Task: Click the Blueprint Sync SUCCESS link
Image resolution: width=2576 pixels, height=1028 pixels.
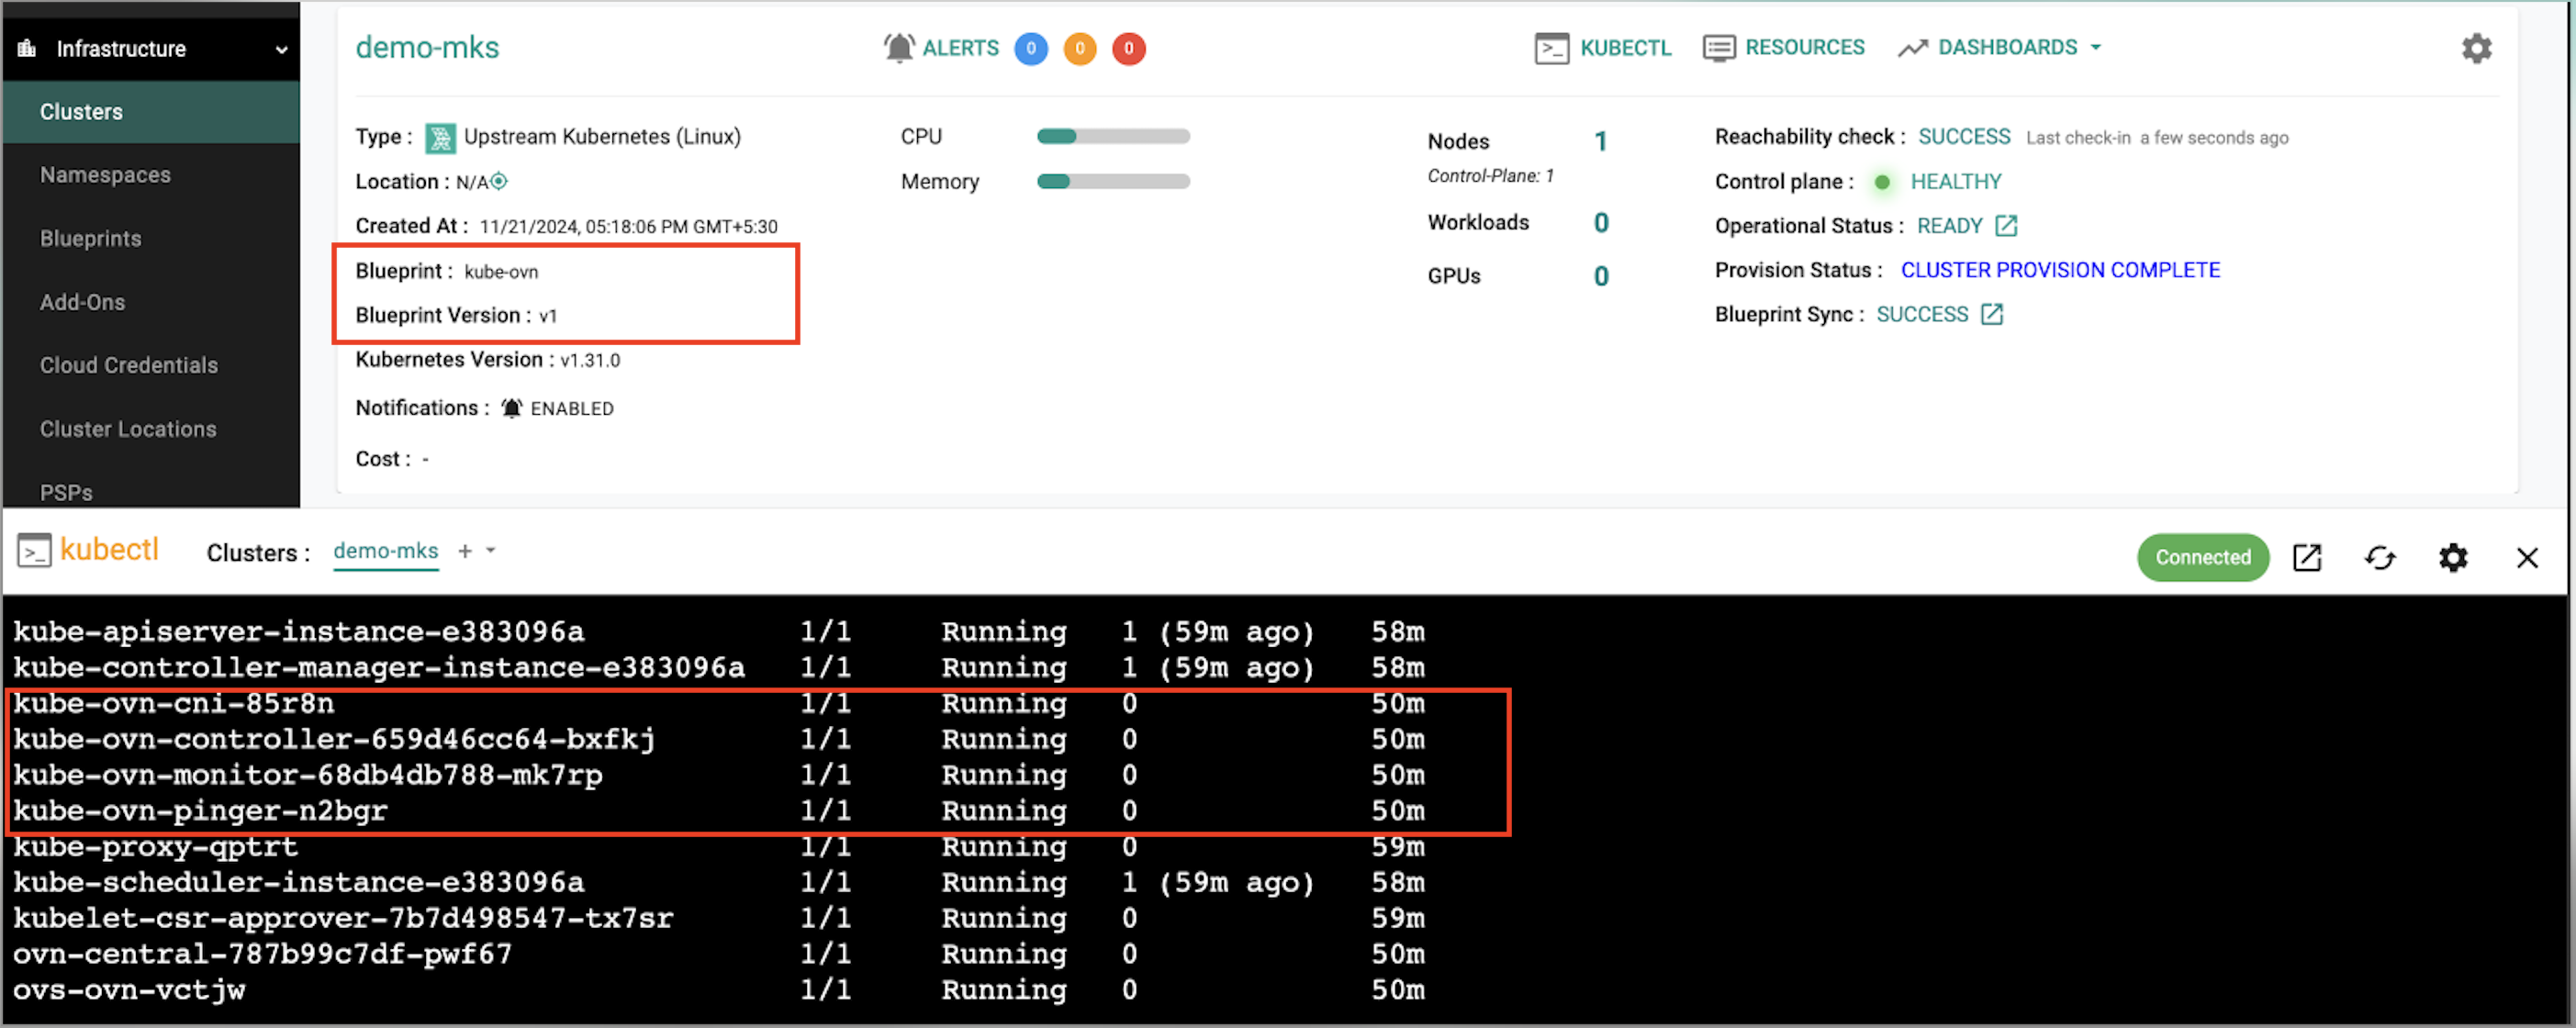Action: click(1921, 314)
